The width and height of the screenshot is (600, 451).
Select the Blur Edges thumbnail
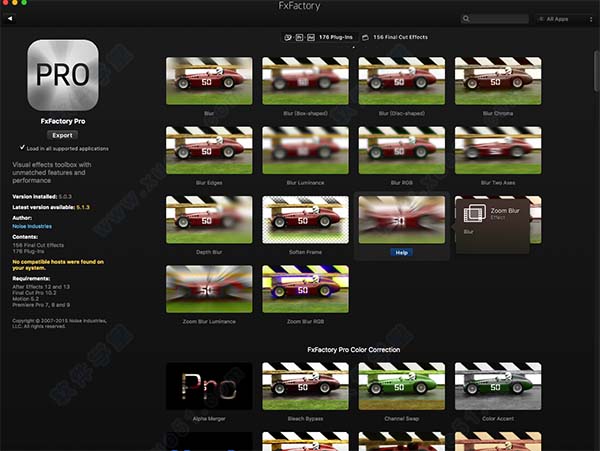[x=209, y=150]
